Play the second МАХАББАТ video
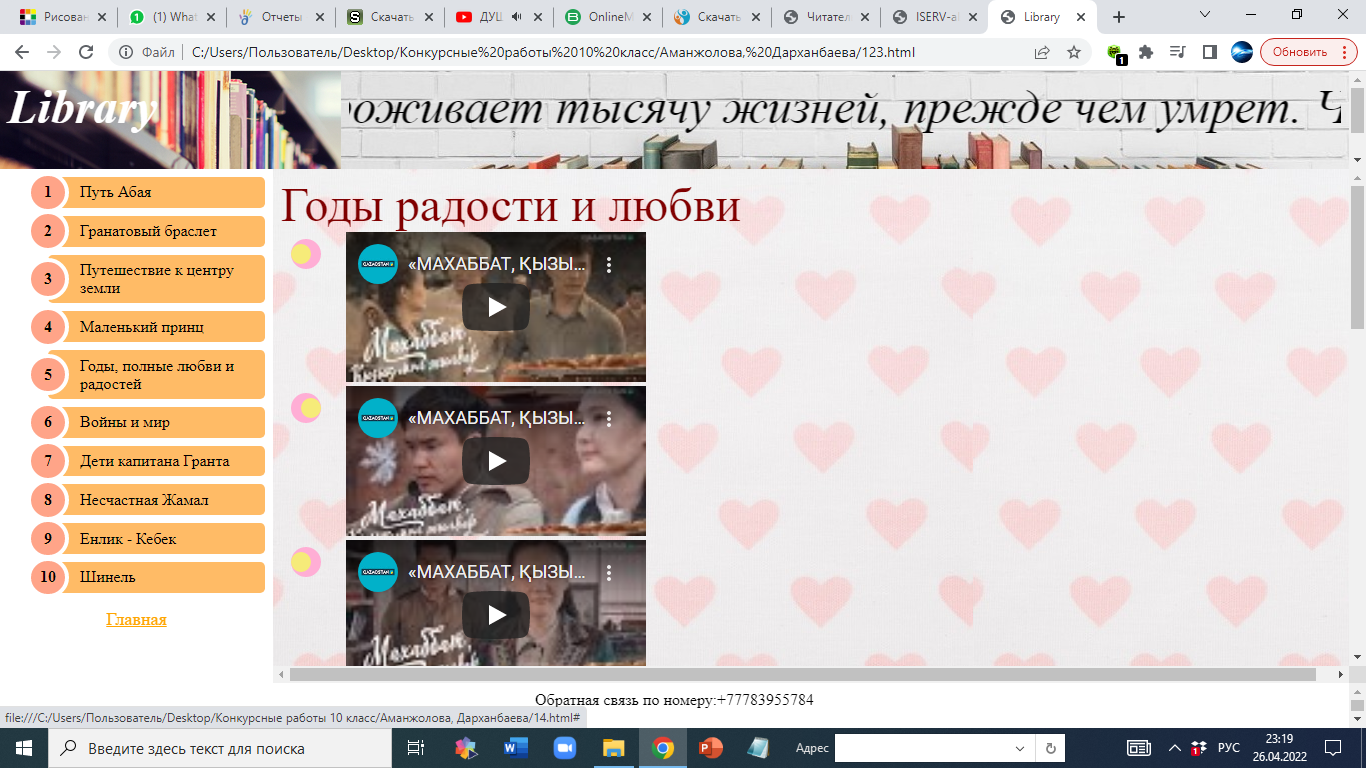The height and width of the screenshot is (768, 1366). click(496, 461)
